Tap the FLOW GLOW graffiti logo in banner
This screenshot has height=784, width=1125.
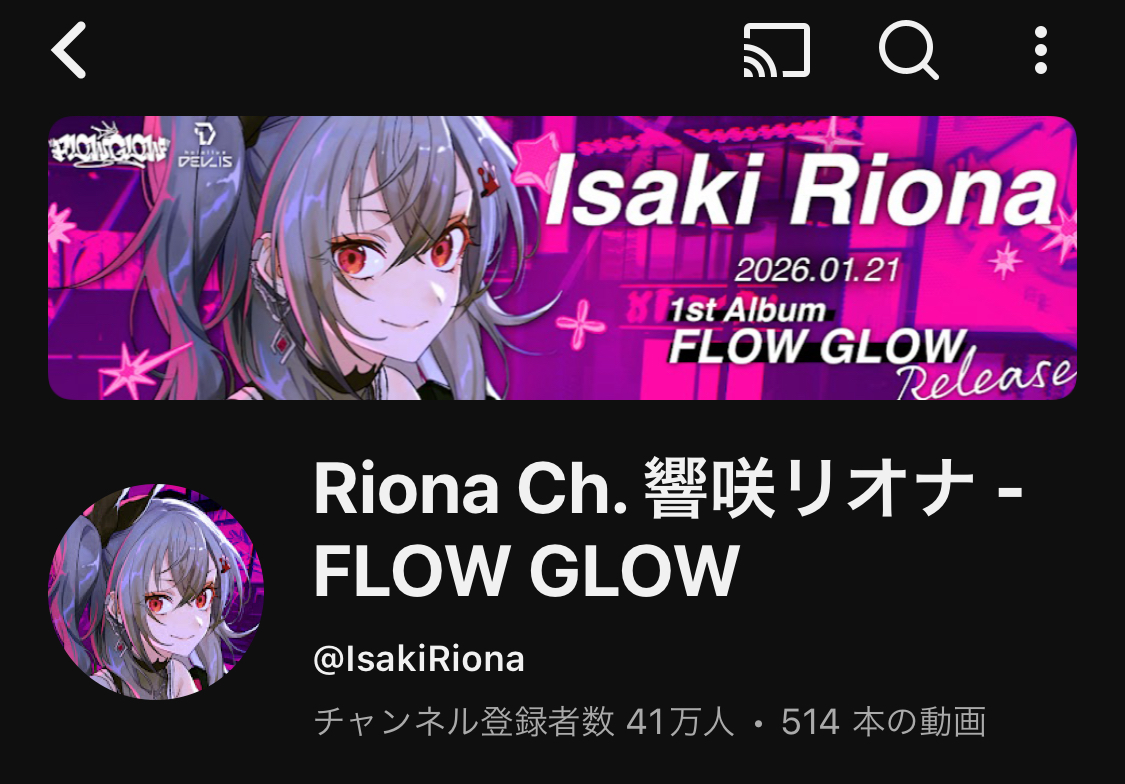109,146
